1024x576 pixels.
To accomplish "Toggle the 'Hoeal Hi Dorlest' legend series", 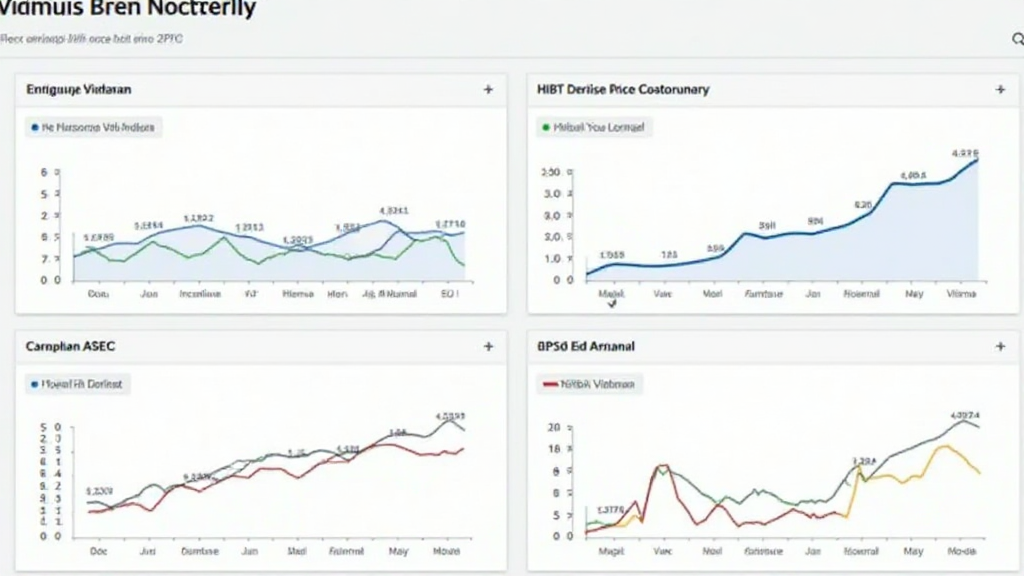I will pos(82,384).
